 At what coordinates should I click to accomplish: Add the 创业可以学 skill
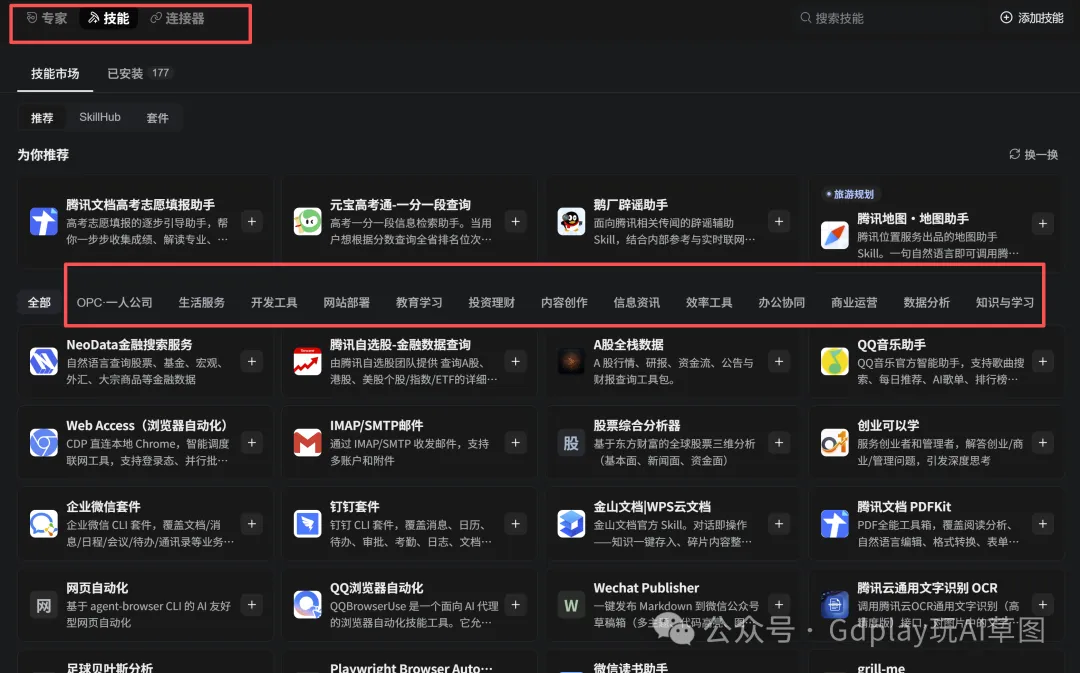coord(1043,443)
